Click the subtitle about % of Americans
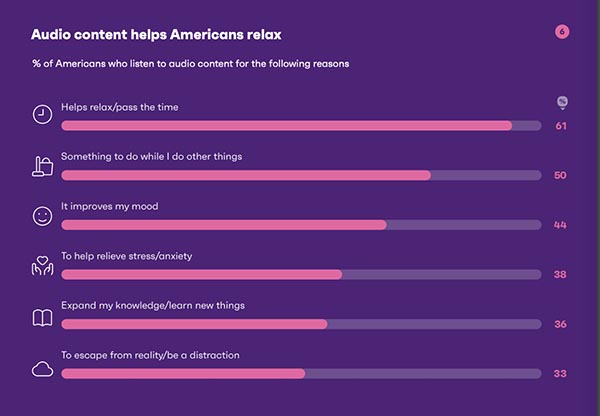This screenshot has height=416, width=600. 191,64
